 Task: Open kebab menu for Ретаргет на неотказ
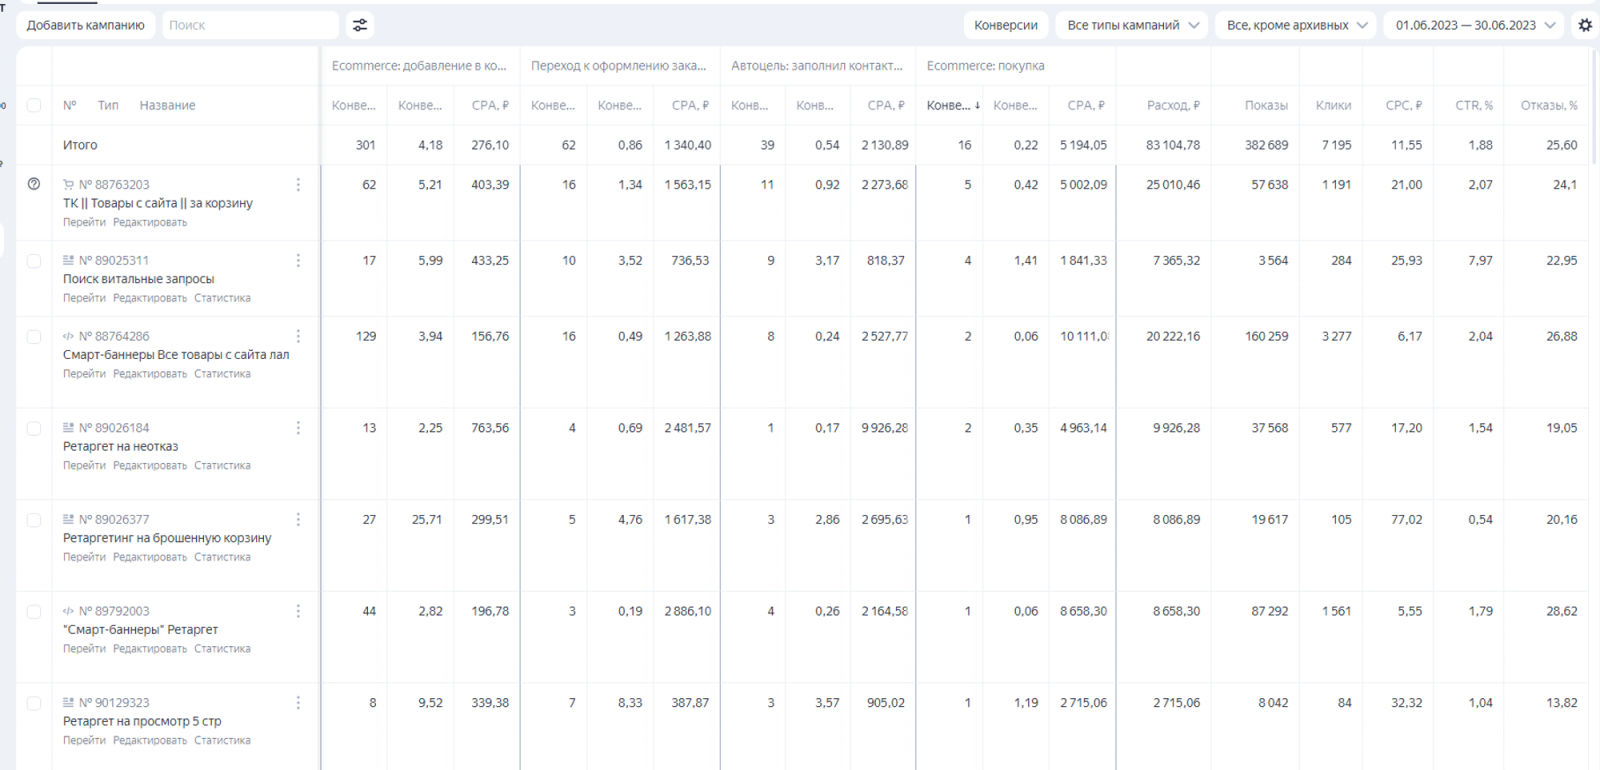pos(298,428)
